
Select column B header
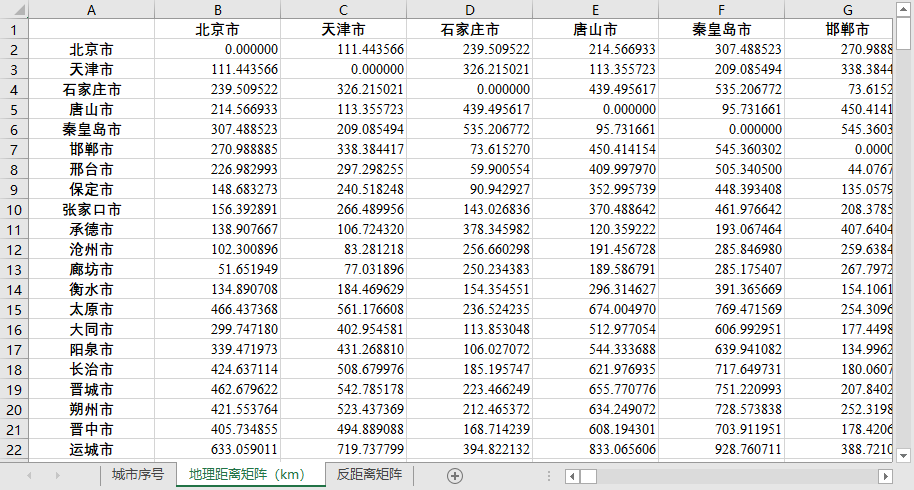217,10
